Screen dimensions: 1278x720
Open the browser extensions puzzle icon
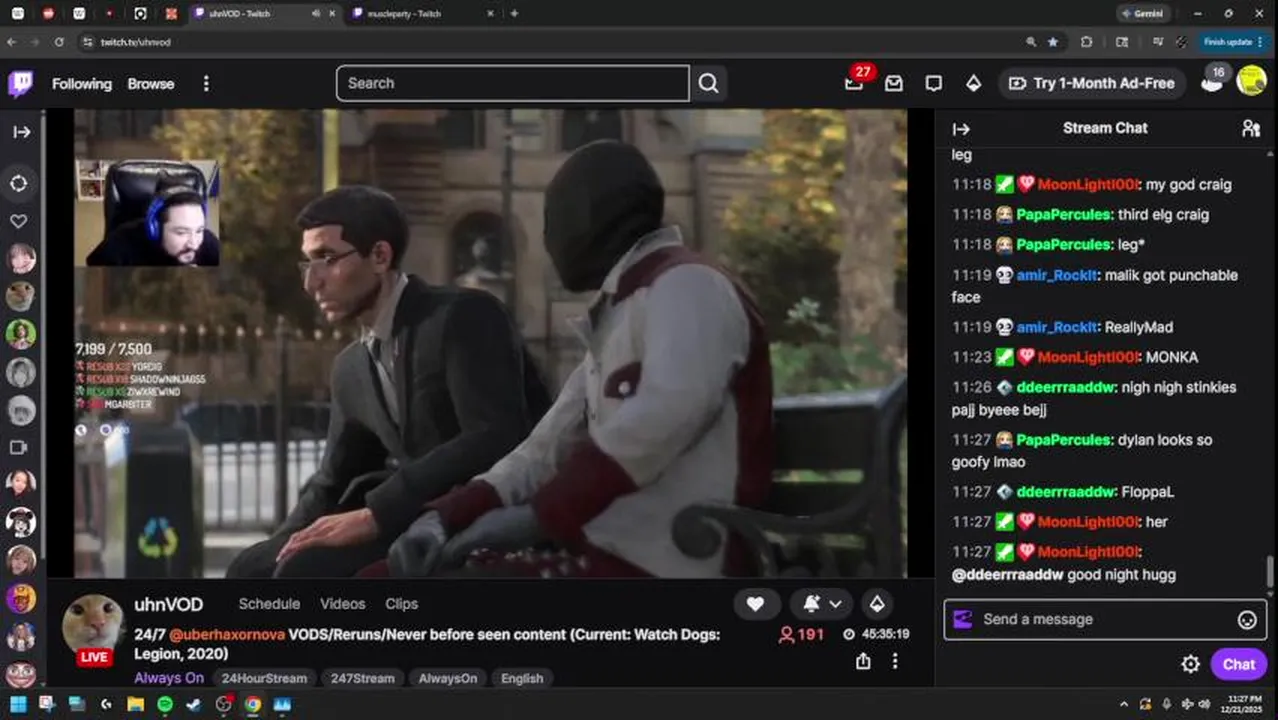(1086, 42)
